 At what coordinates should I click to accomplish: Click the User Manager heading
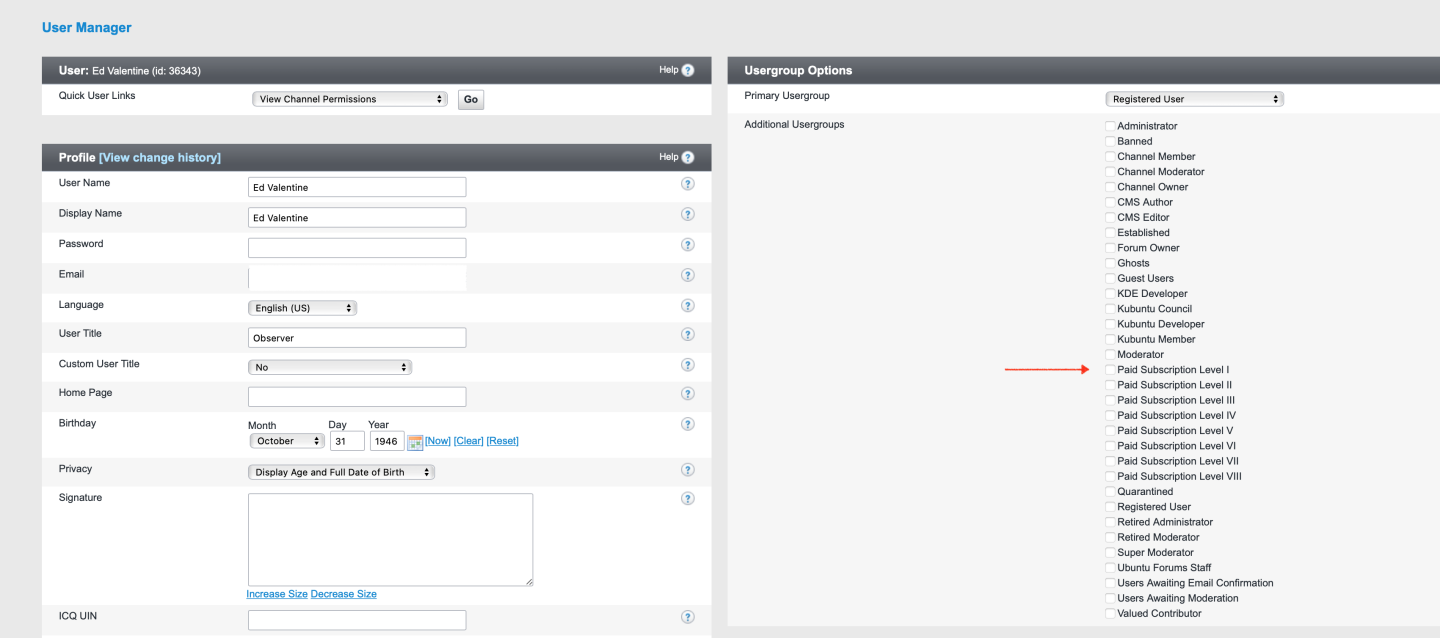click(87, 28)
